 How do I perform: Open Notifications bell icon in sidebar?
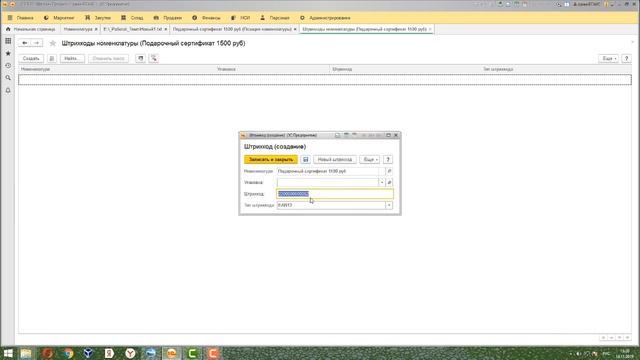(8, 90)
